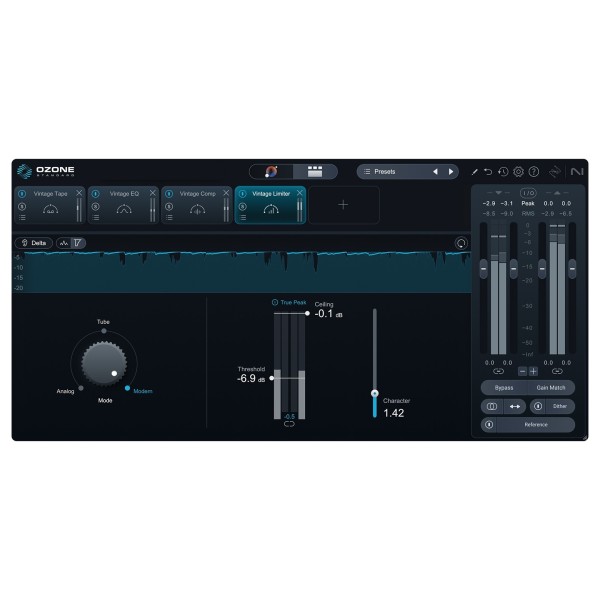Decrease meter scale with minus button
The image size is (600, 600).
coord(523,371)
